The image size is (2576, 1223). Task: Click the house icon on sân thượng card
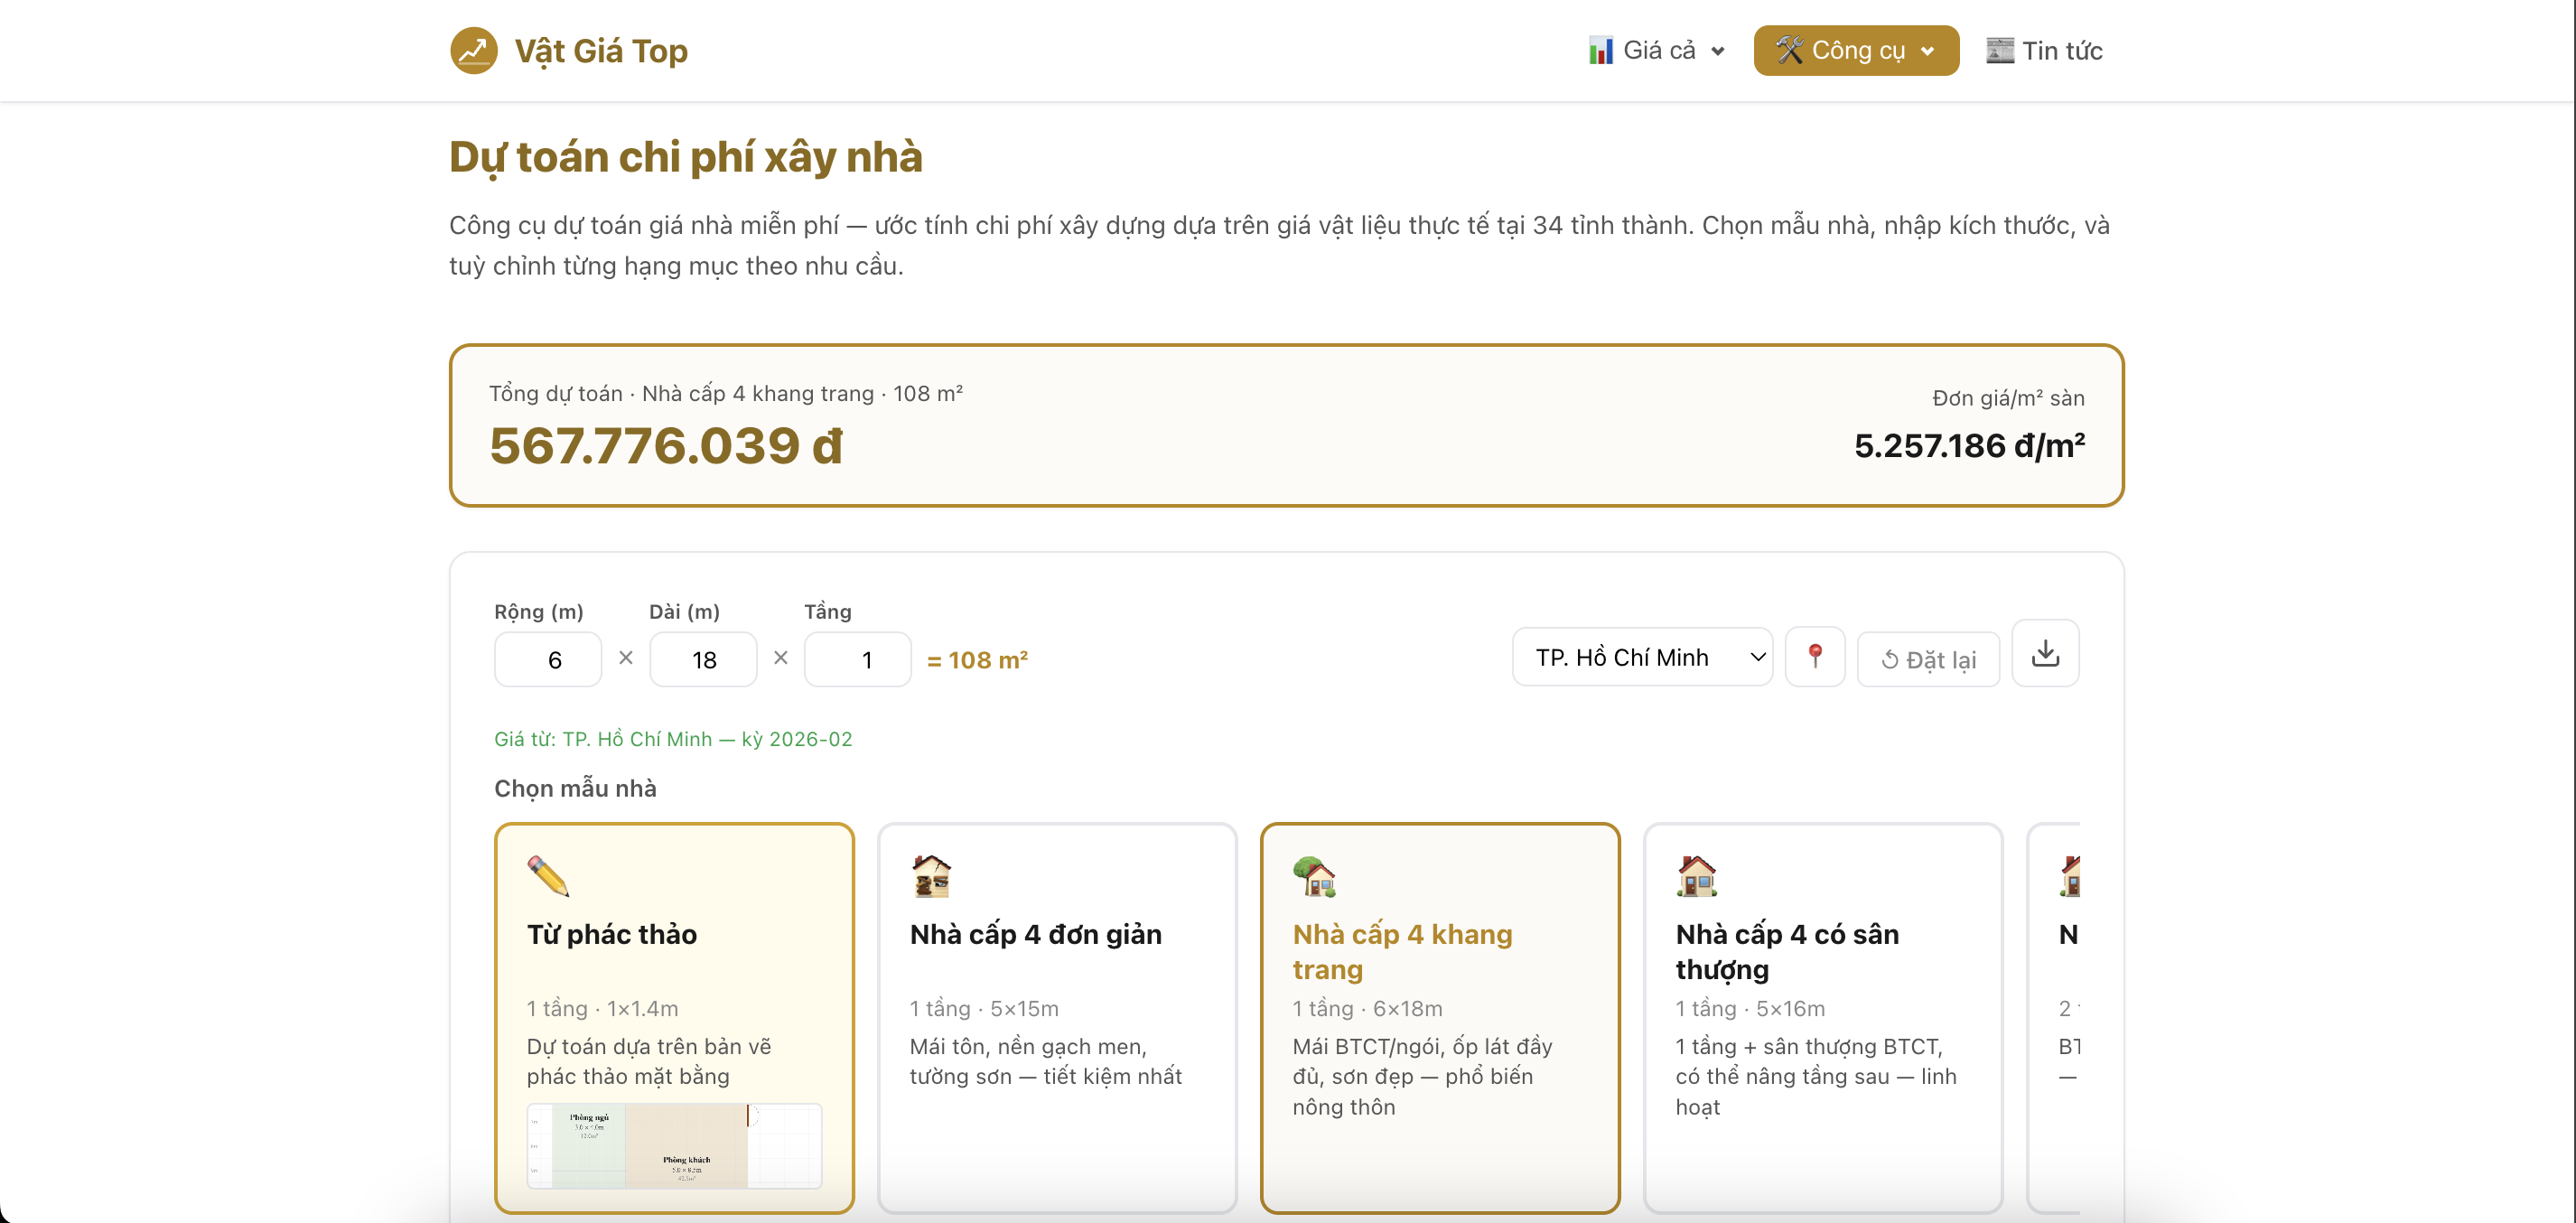tap(1697, 876)
